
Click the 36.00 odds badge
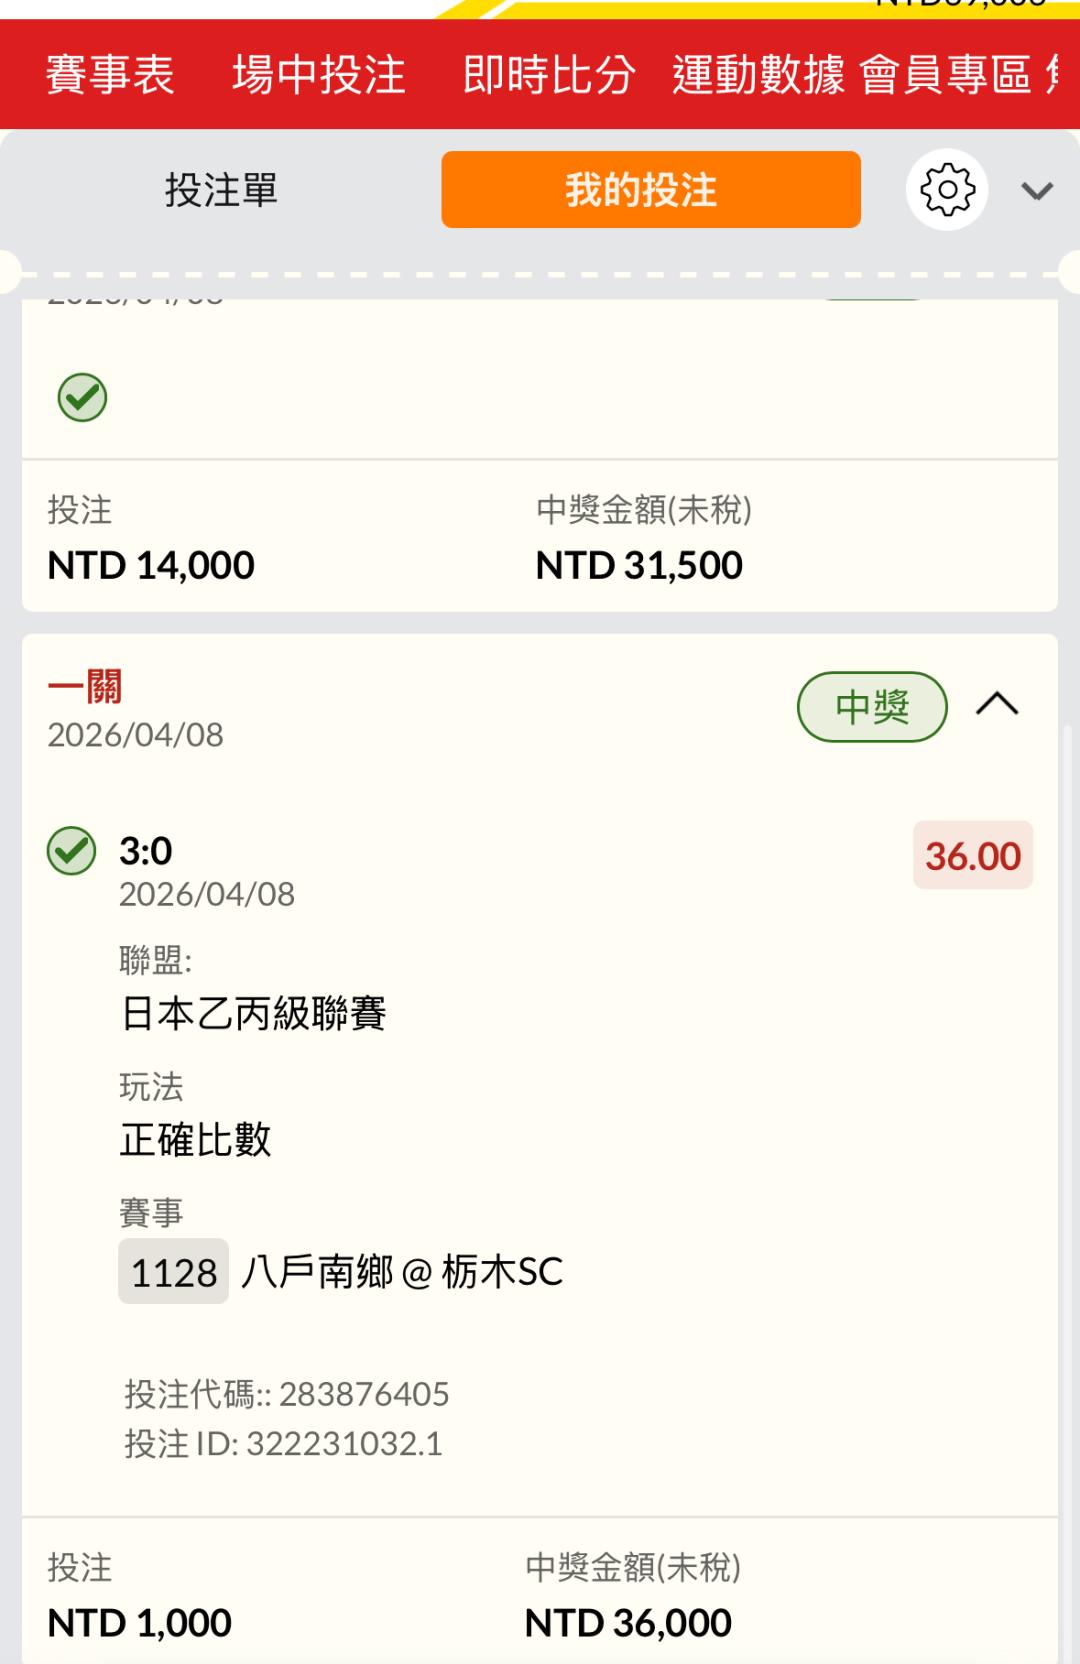(x=972, y=856)
